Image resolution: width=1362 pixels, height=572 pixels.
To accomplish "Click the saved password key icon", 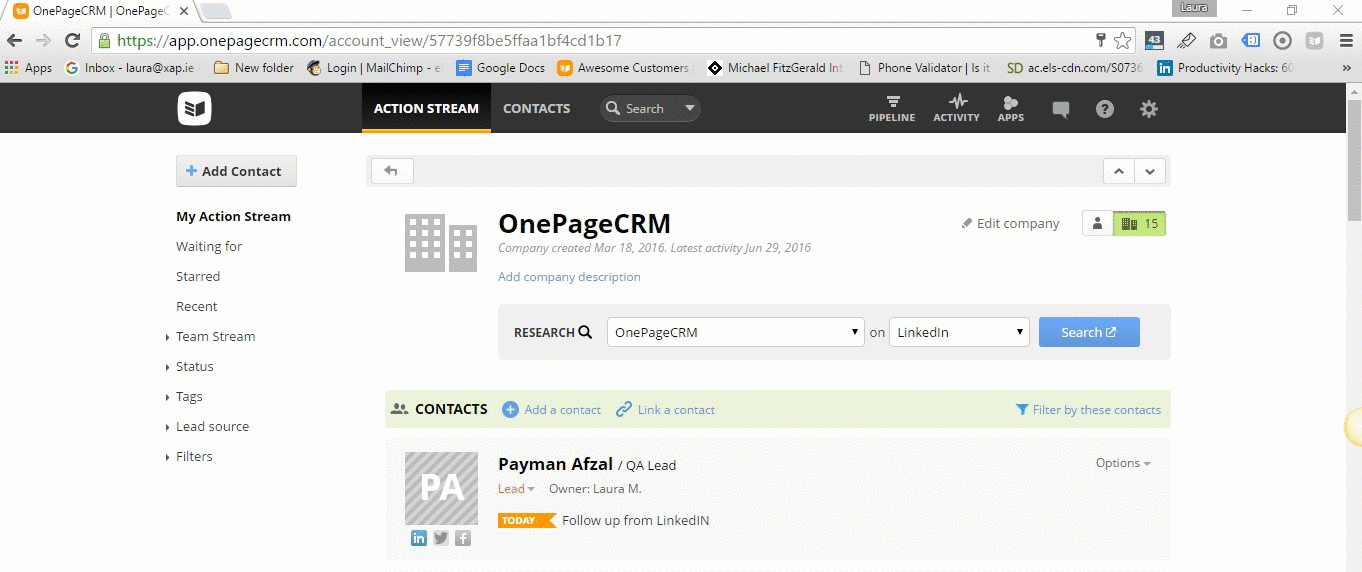I will (1101, 41).
